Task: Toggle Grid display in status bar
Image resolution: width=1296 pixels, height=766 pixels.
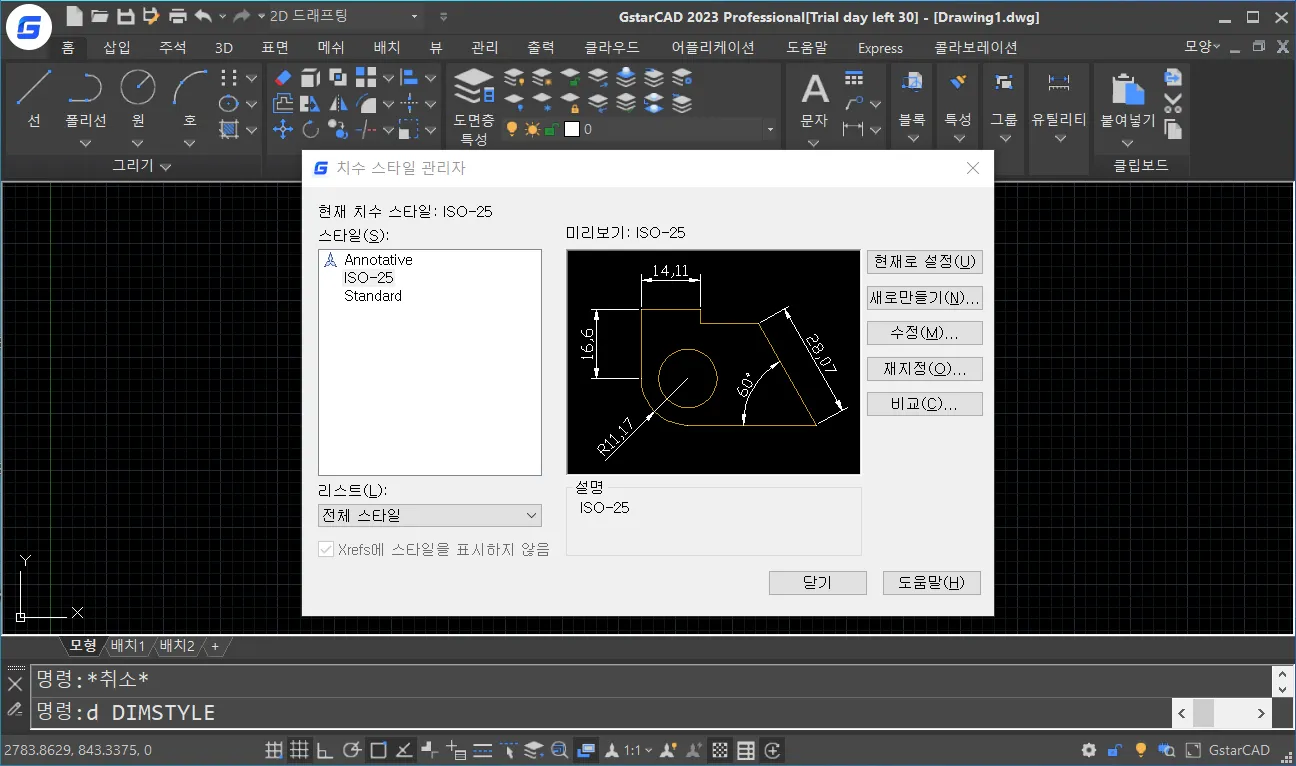Action: [299, 750]
